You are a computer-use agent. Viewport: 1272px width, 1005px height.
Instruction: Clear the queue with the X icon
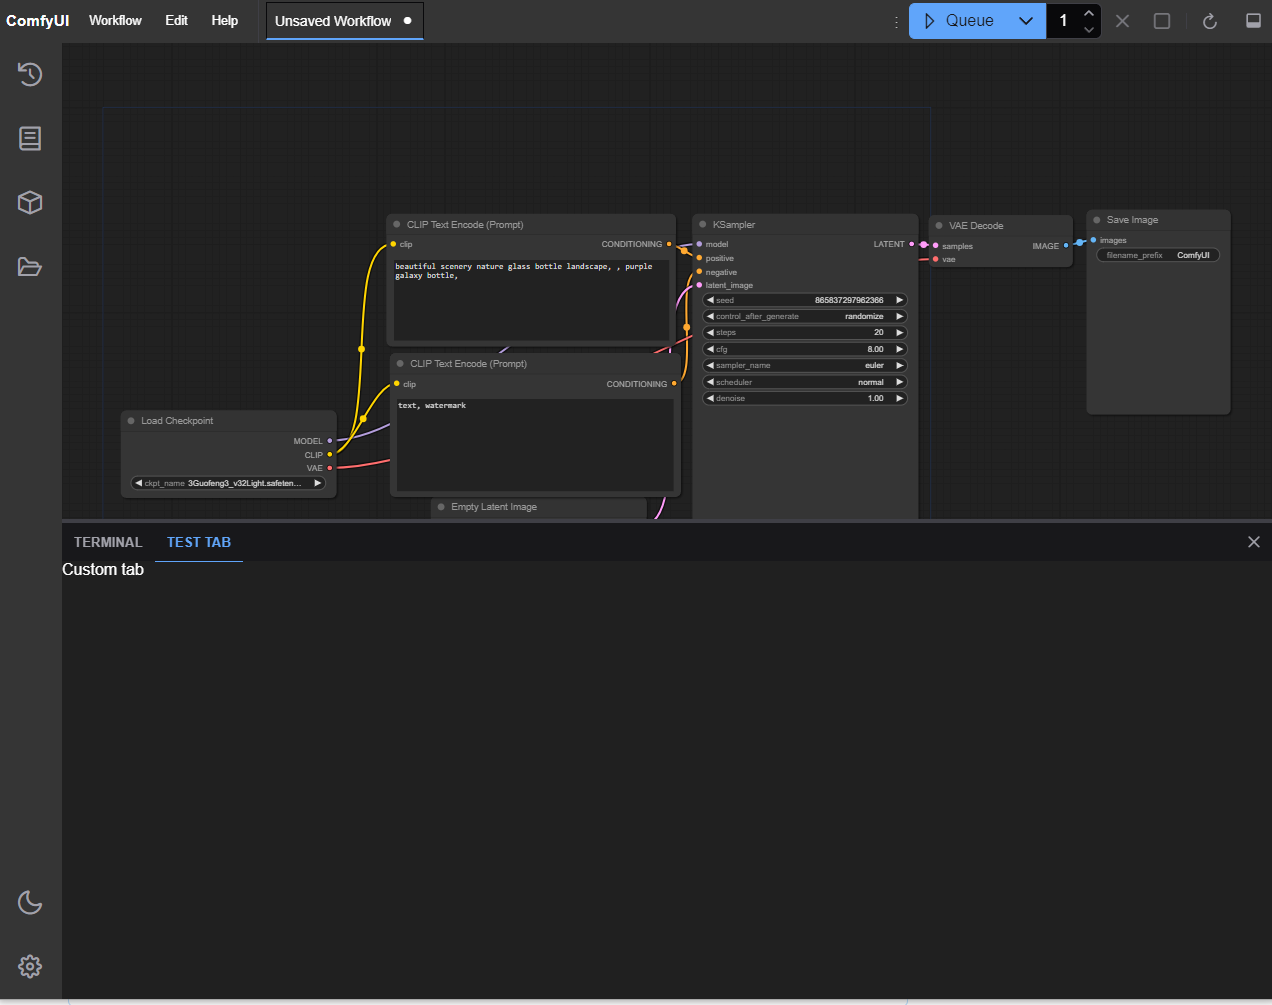tap(1121, 20)
